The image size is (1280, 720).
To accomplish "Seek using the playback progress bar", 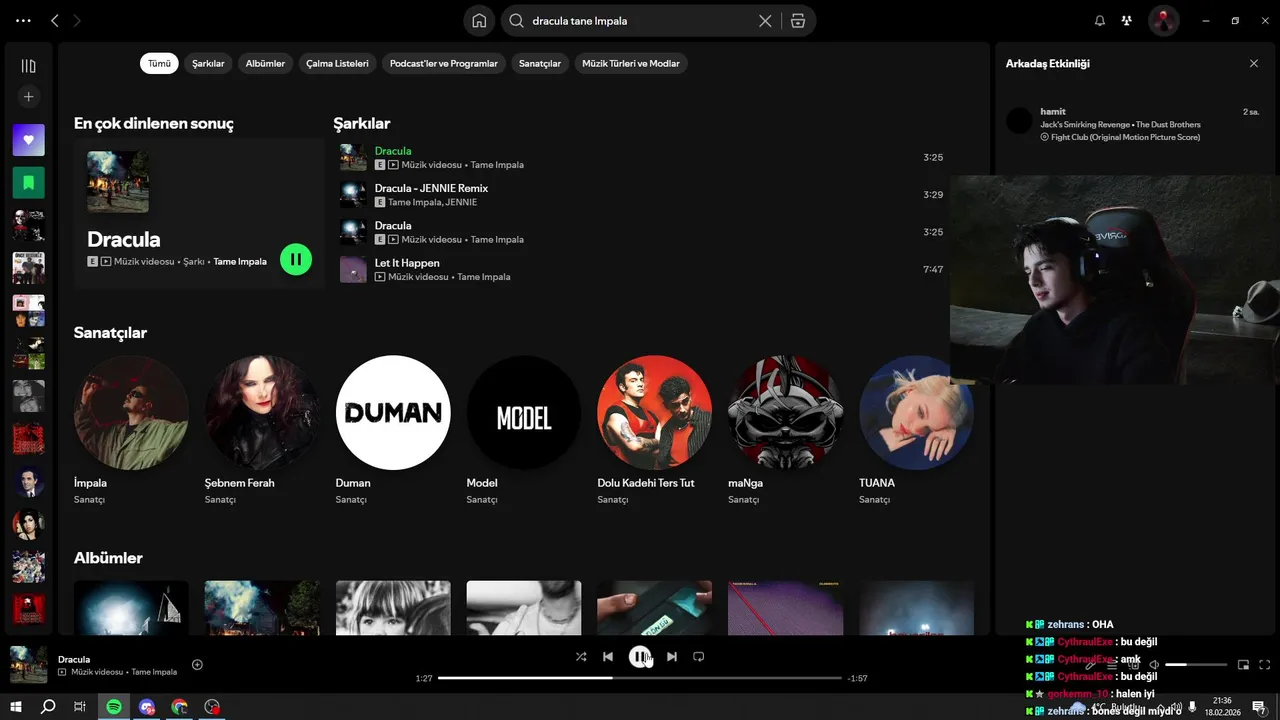I will 640,678.
